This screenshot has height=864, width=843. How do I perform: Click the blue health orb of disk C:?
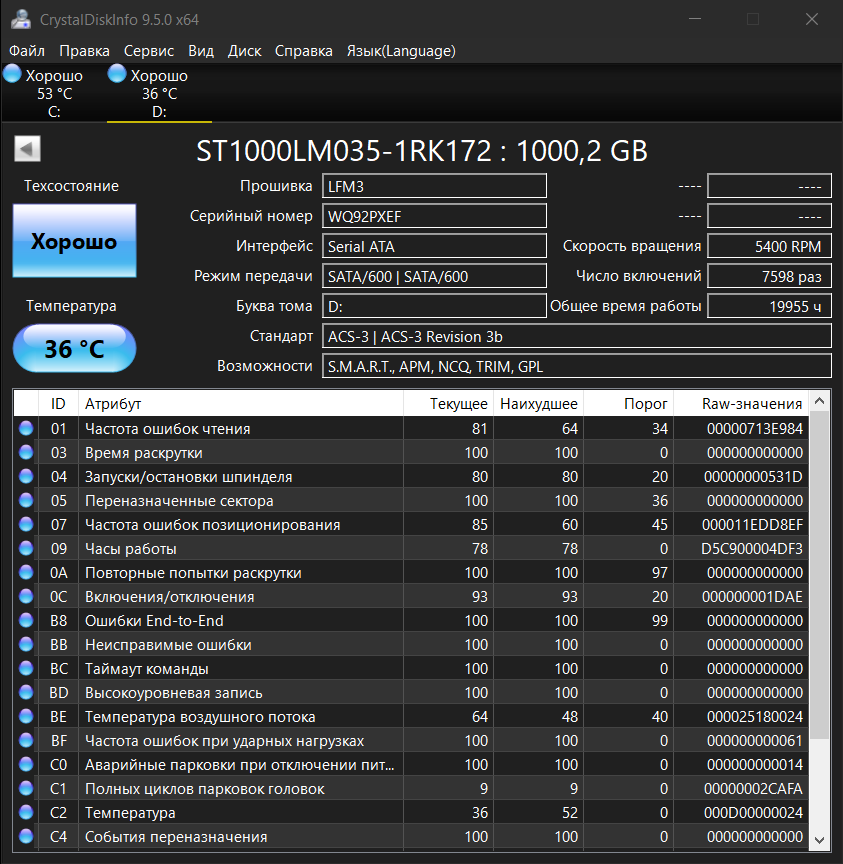tap(13, 75)
